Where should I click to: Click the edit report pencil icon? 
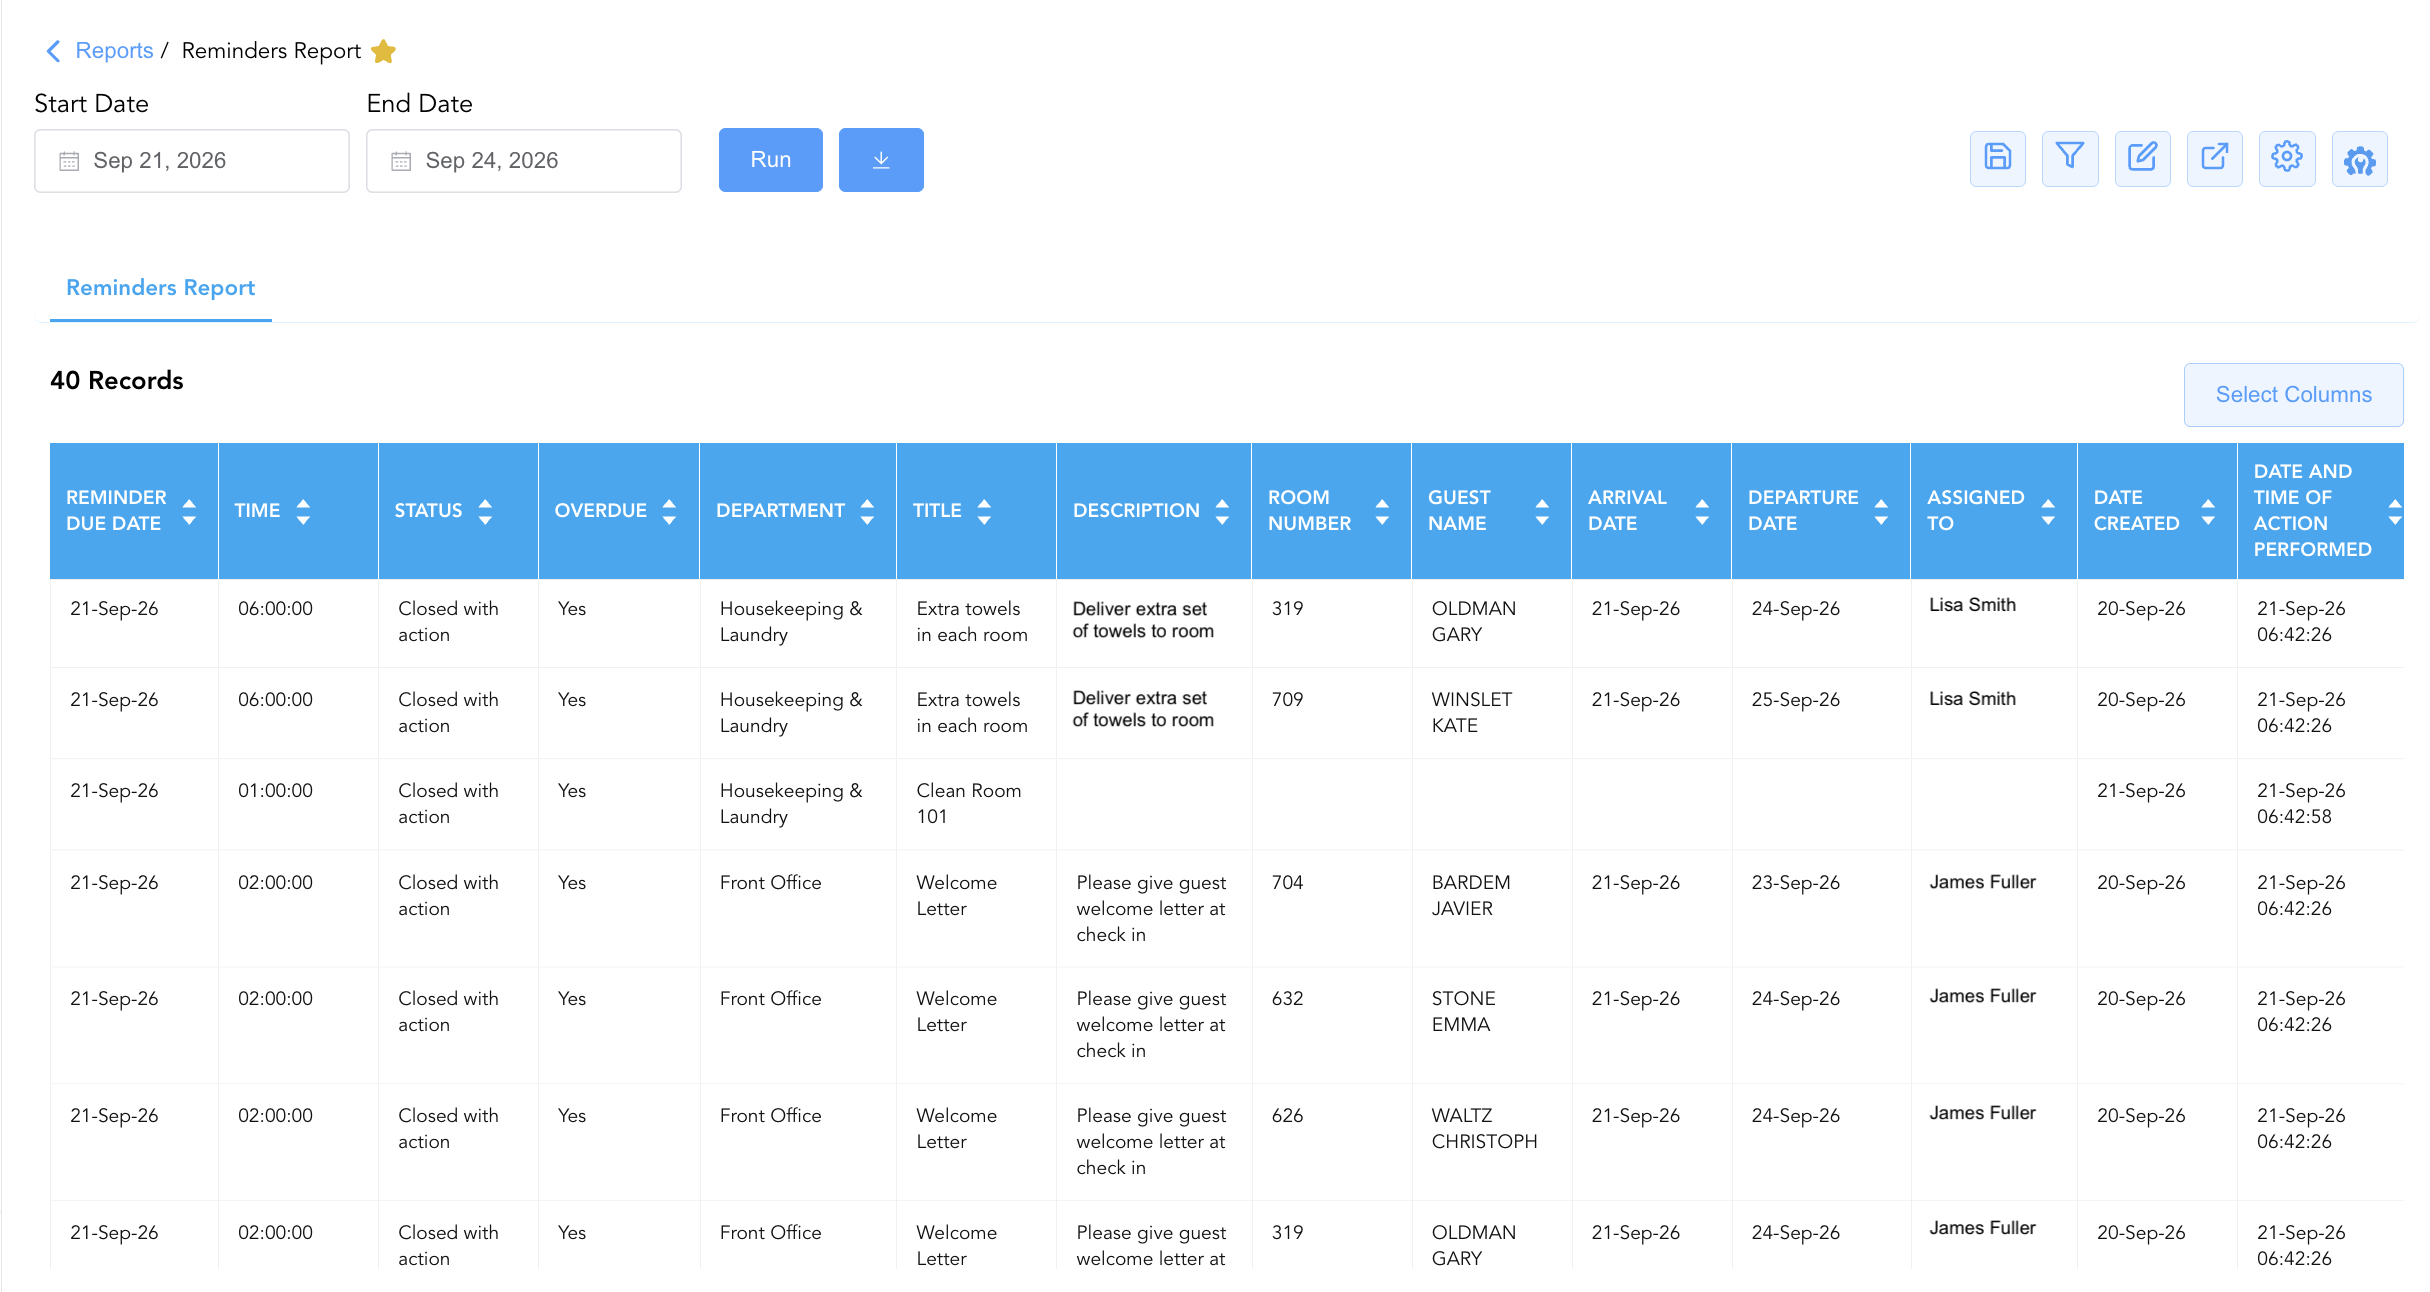[x=2142, y=158]
